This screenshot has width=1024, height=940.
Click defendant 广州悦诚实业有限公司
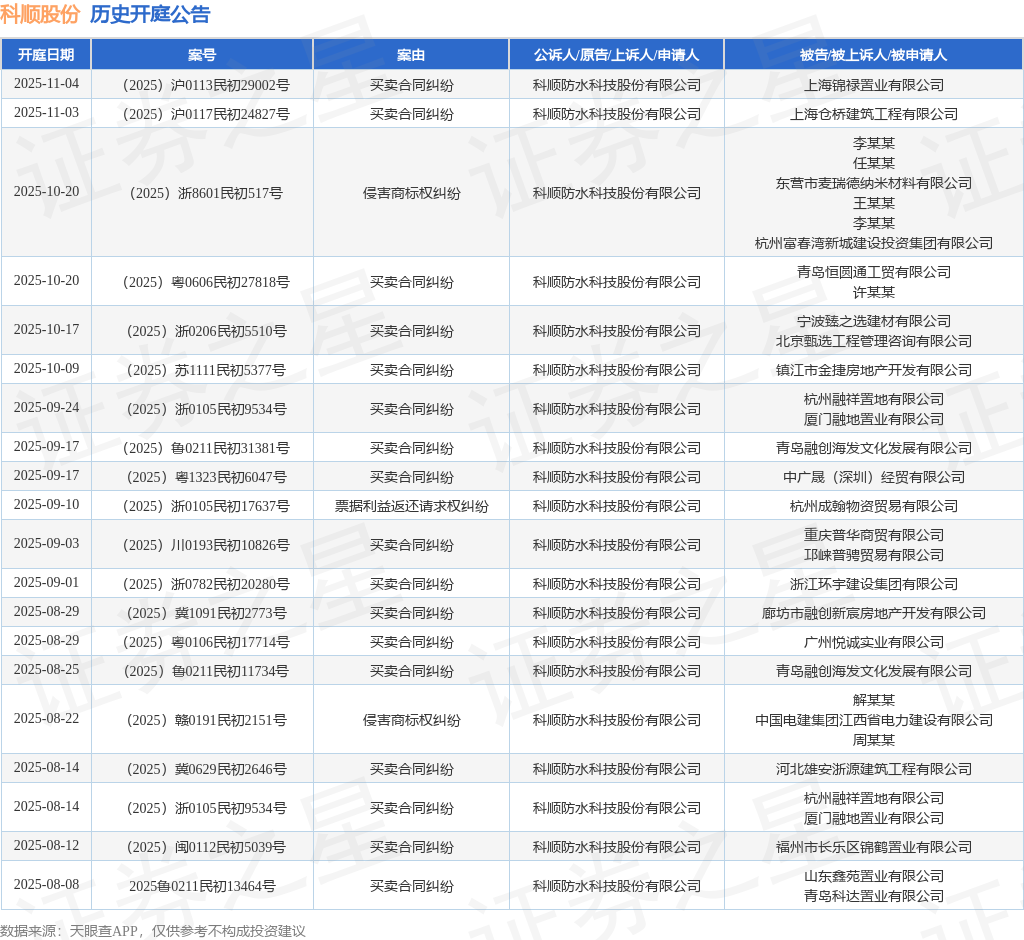click(x=874, y=641)
